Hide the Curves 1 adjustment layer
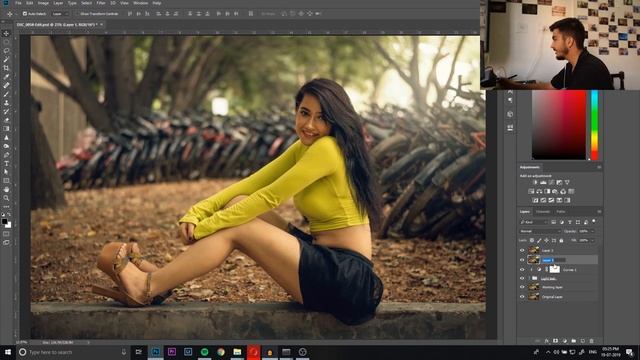 [522, 269]
